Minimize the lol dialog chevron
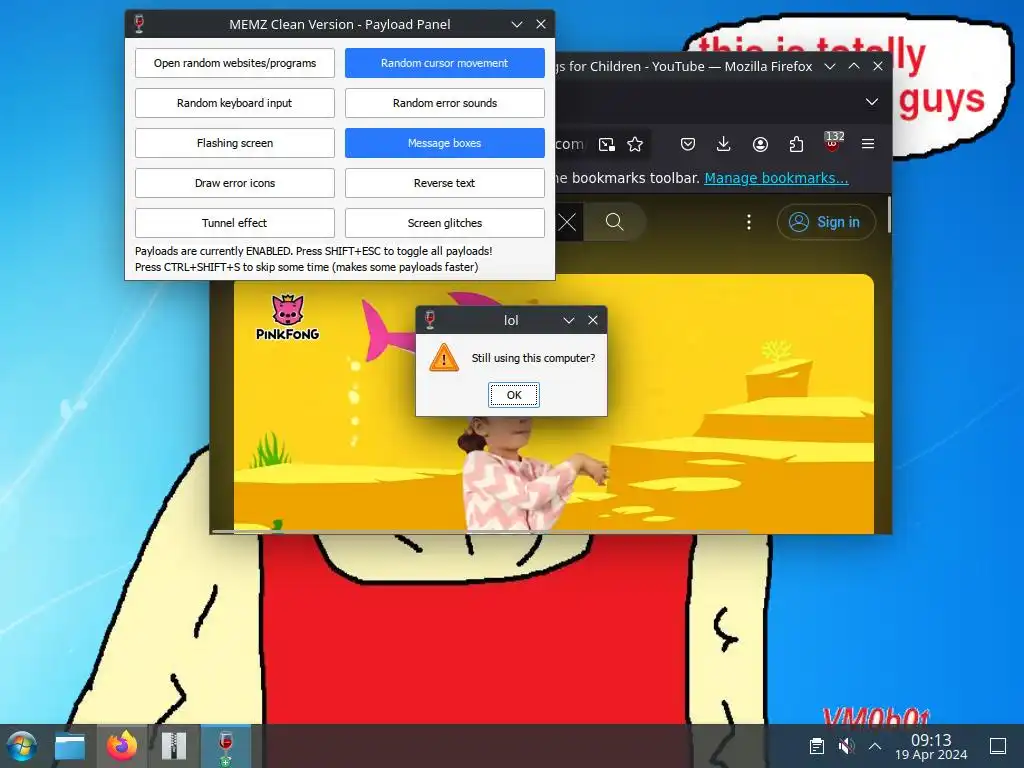Viewport: 1024px width, 768px height. 568,320
